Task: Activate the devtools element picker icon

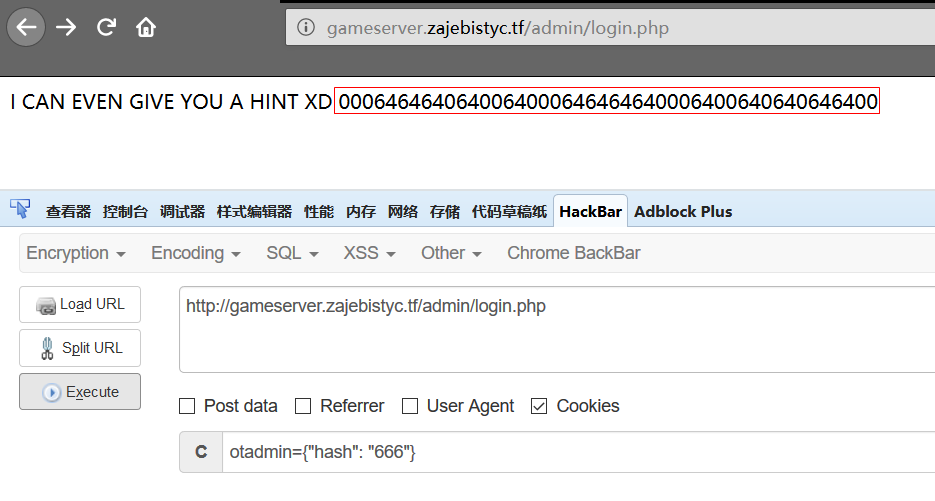Action: tap(19, 210)
